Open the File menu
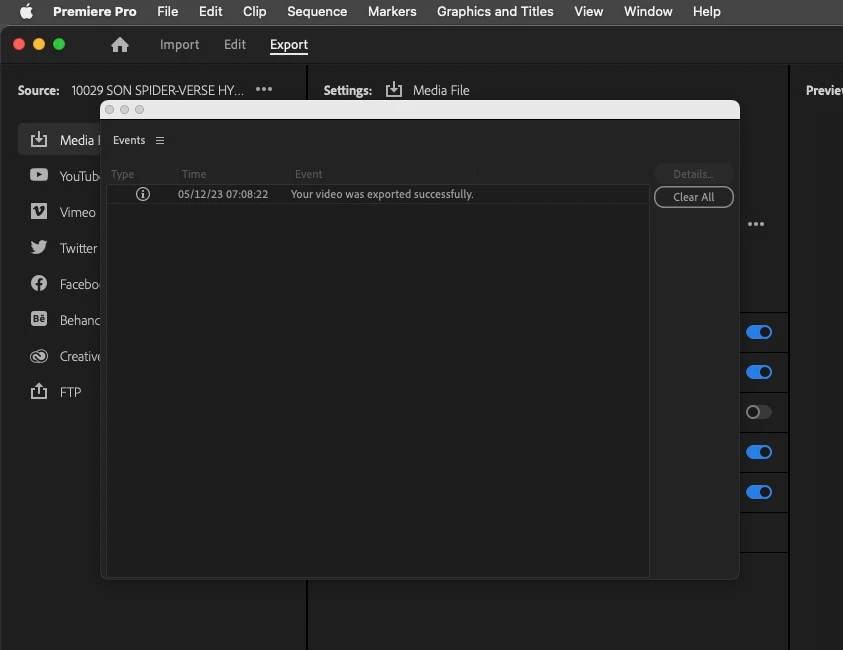 click(x=168, y=11)
